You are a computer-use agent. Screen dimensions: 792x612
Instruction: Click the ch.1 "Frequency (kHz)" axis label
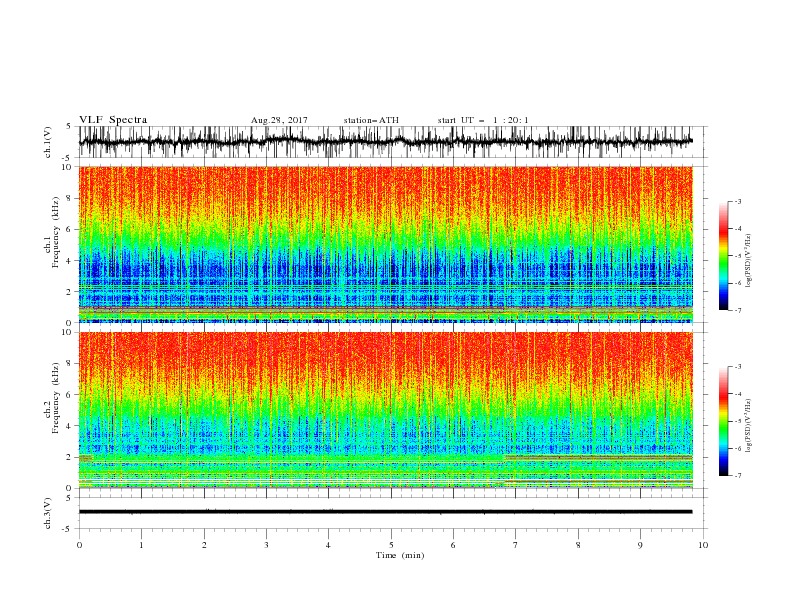click(55, 233)
